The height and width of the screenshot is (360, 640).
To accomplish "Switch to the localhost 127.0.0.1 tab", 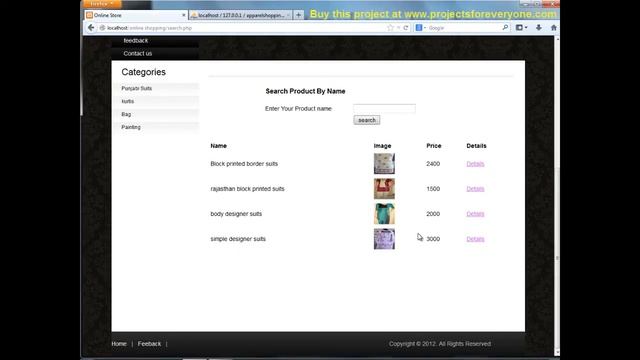I will [x=241, y=15].
